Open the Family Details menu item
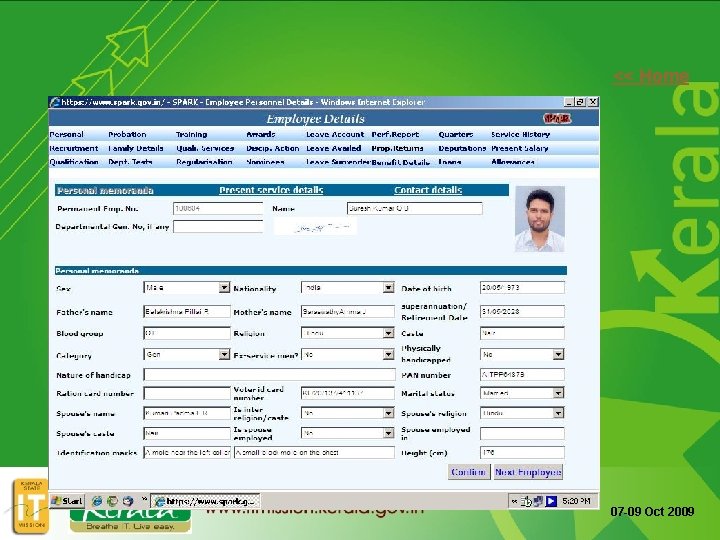The image size is (720, 540). click(136, 148)
